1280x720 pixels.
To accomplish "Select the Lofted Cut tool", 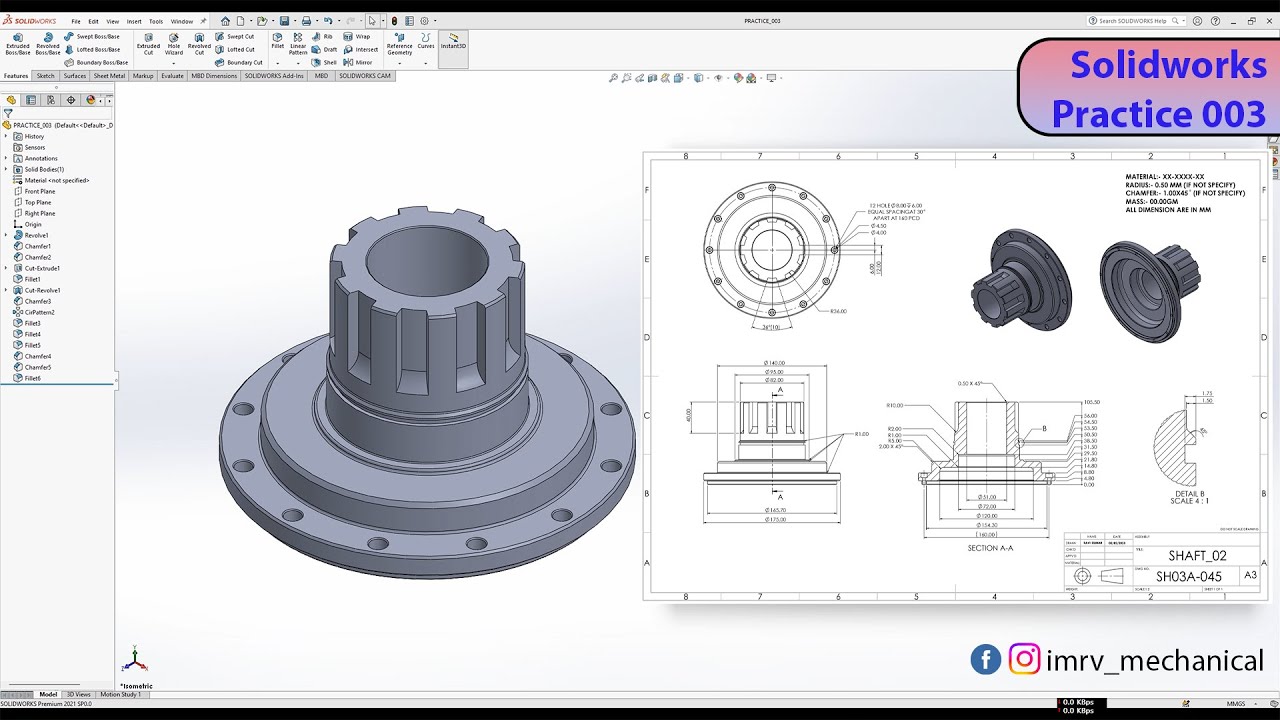I will click(235, 49).
